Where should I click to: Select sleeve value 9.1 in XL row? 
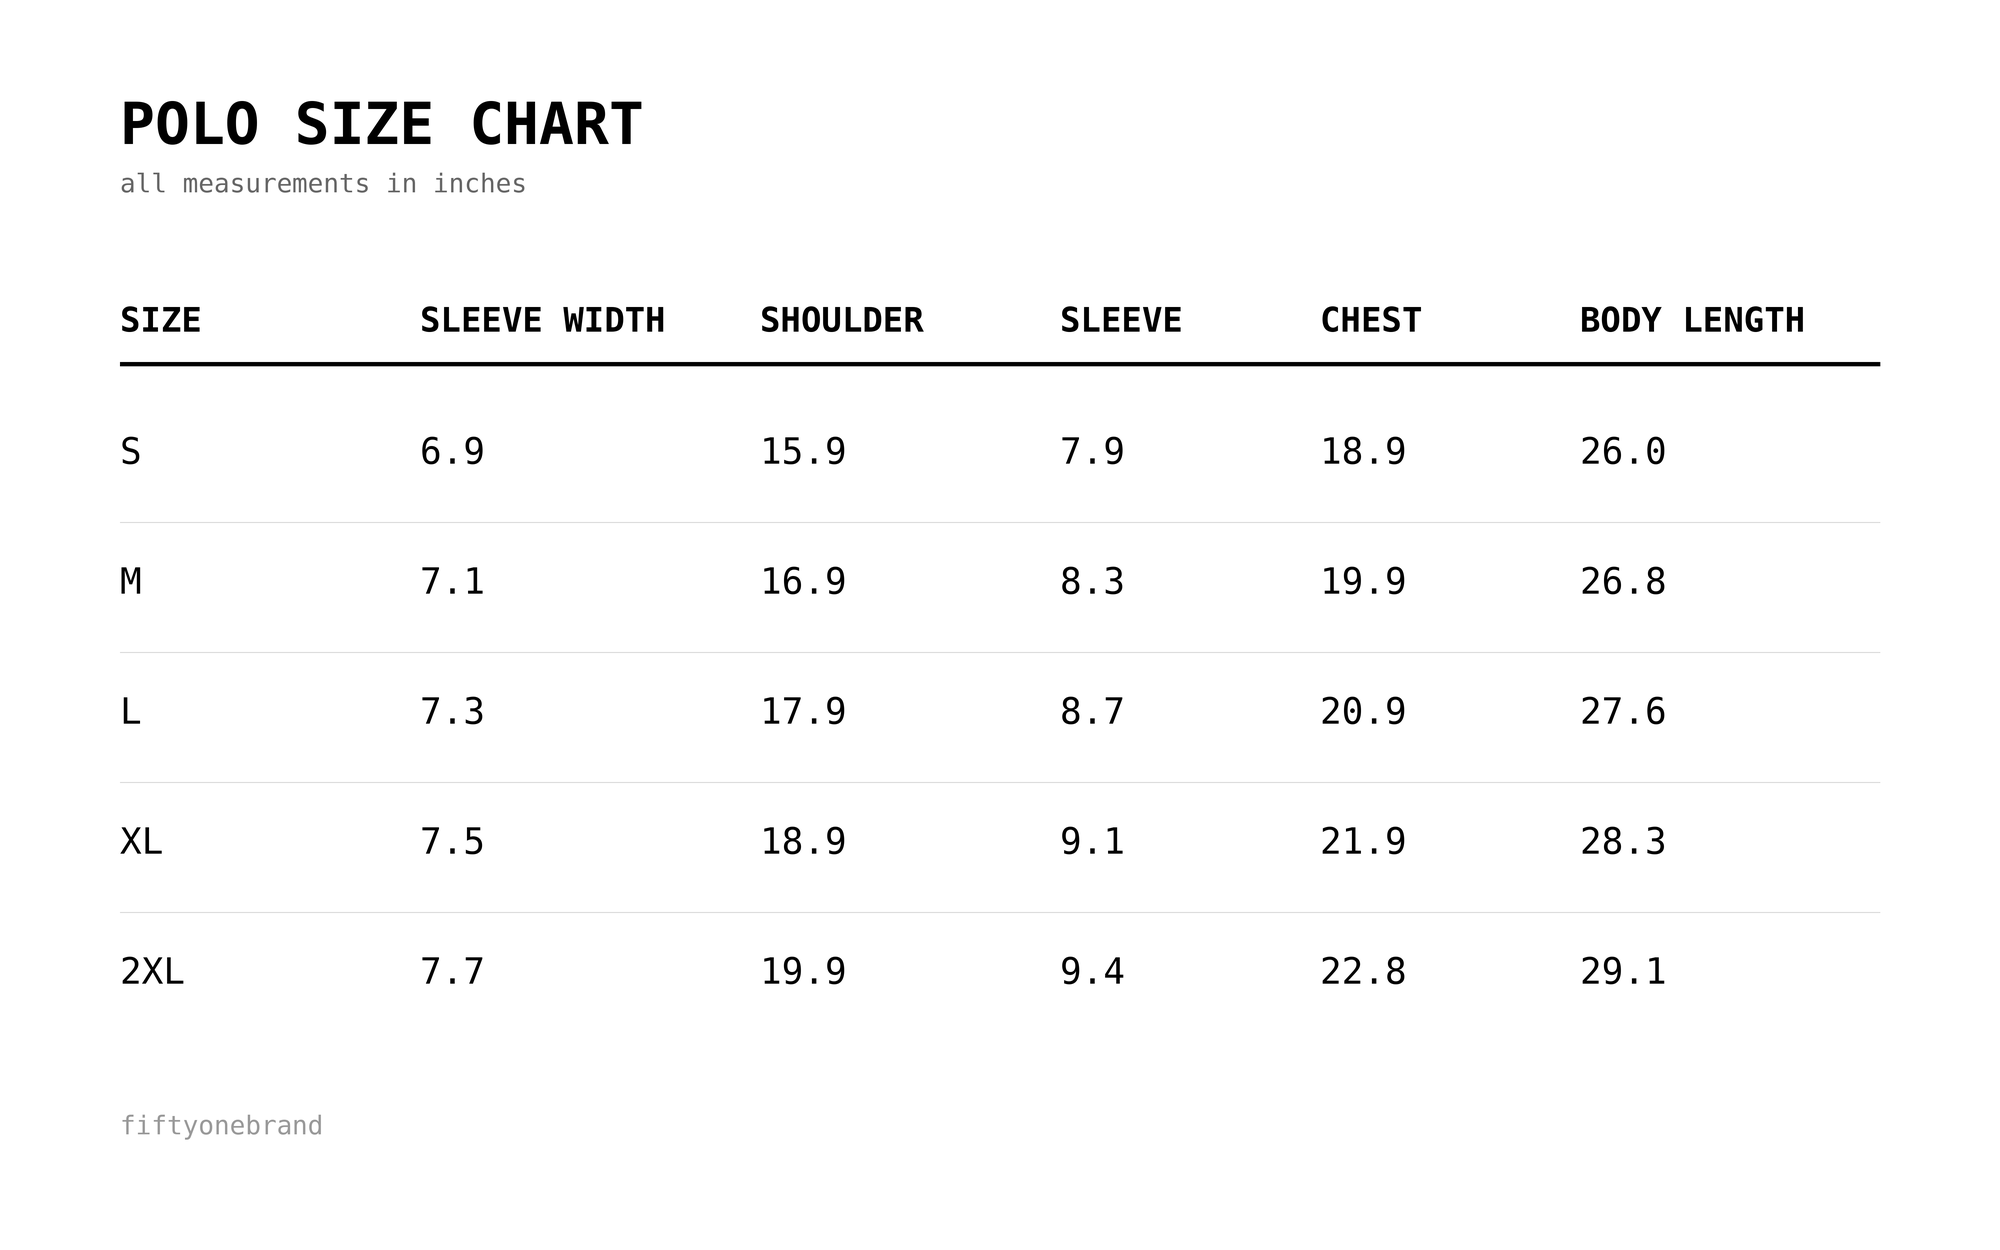[1092, 842]
